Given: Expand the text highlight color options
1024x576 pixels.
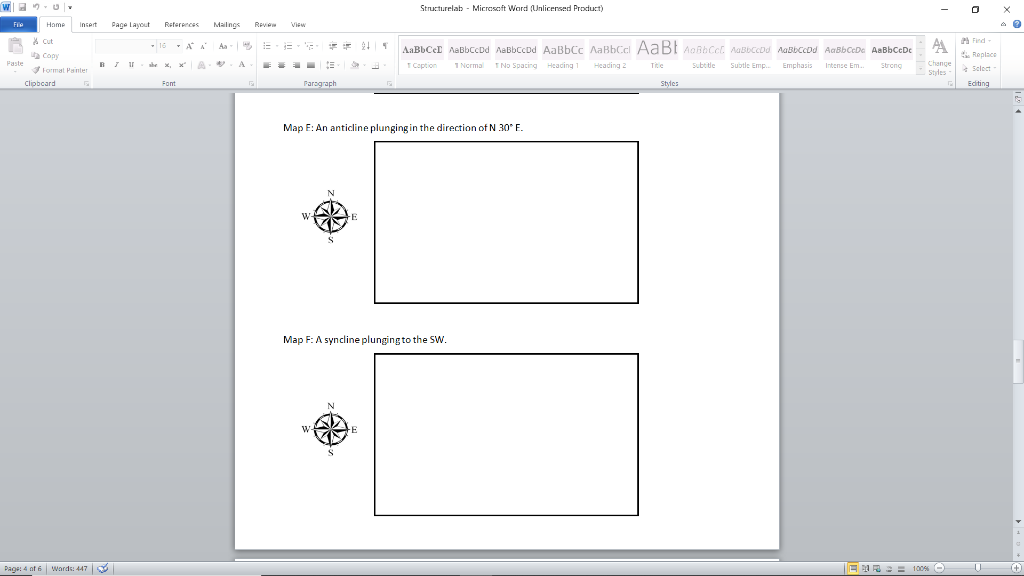Looking at the screenshot, I should pyautogui.click(x=231, y=65).
